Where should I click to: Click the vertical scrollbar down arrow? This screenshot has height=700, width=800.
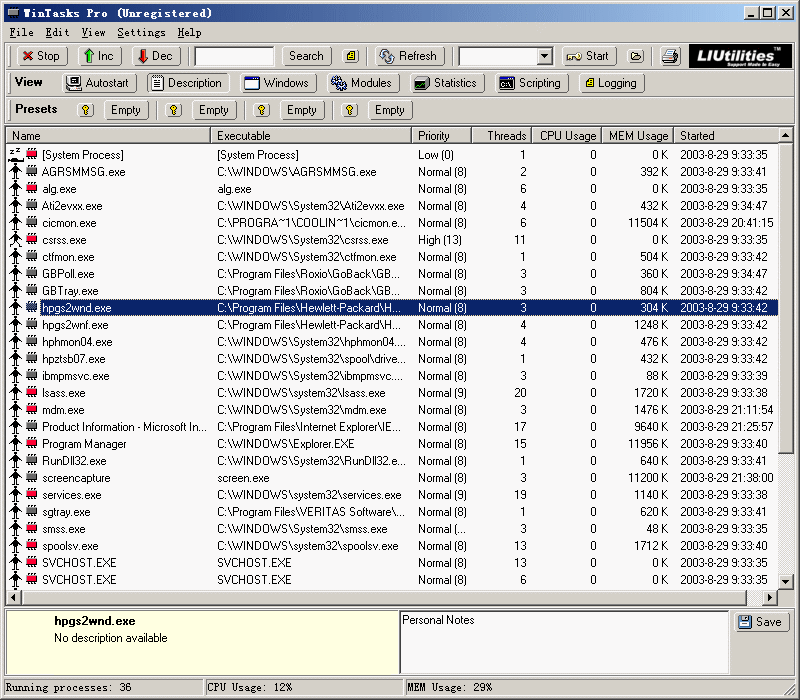(x=786, y=581)
